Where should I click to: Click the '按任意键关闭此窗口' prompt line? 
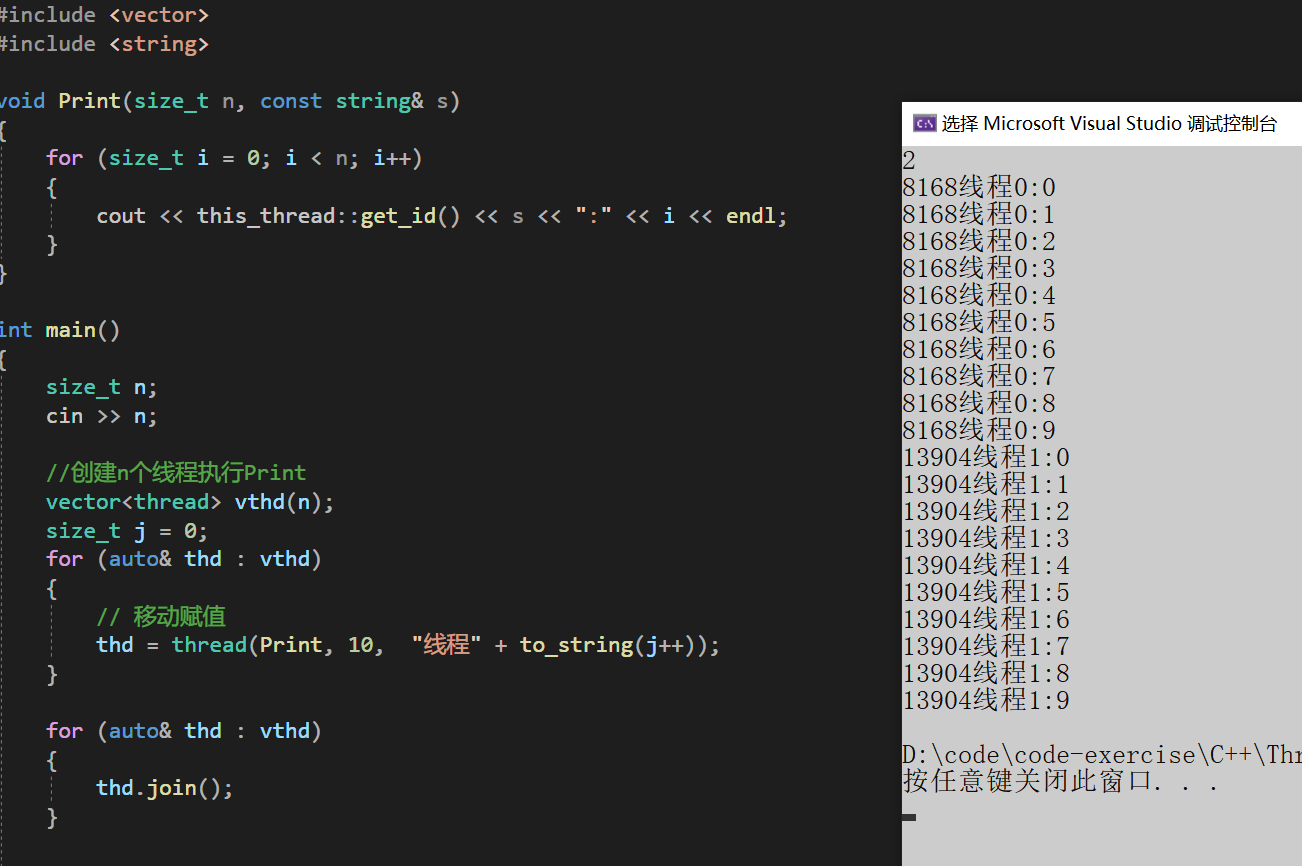coord(1061,782)
